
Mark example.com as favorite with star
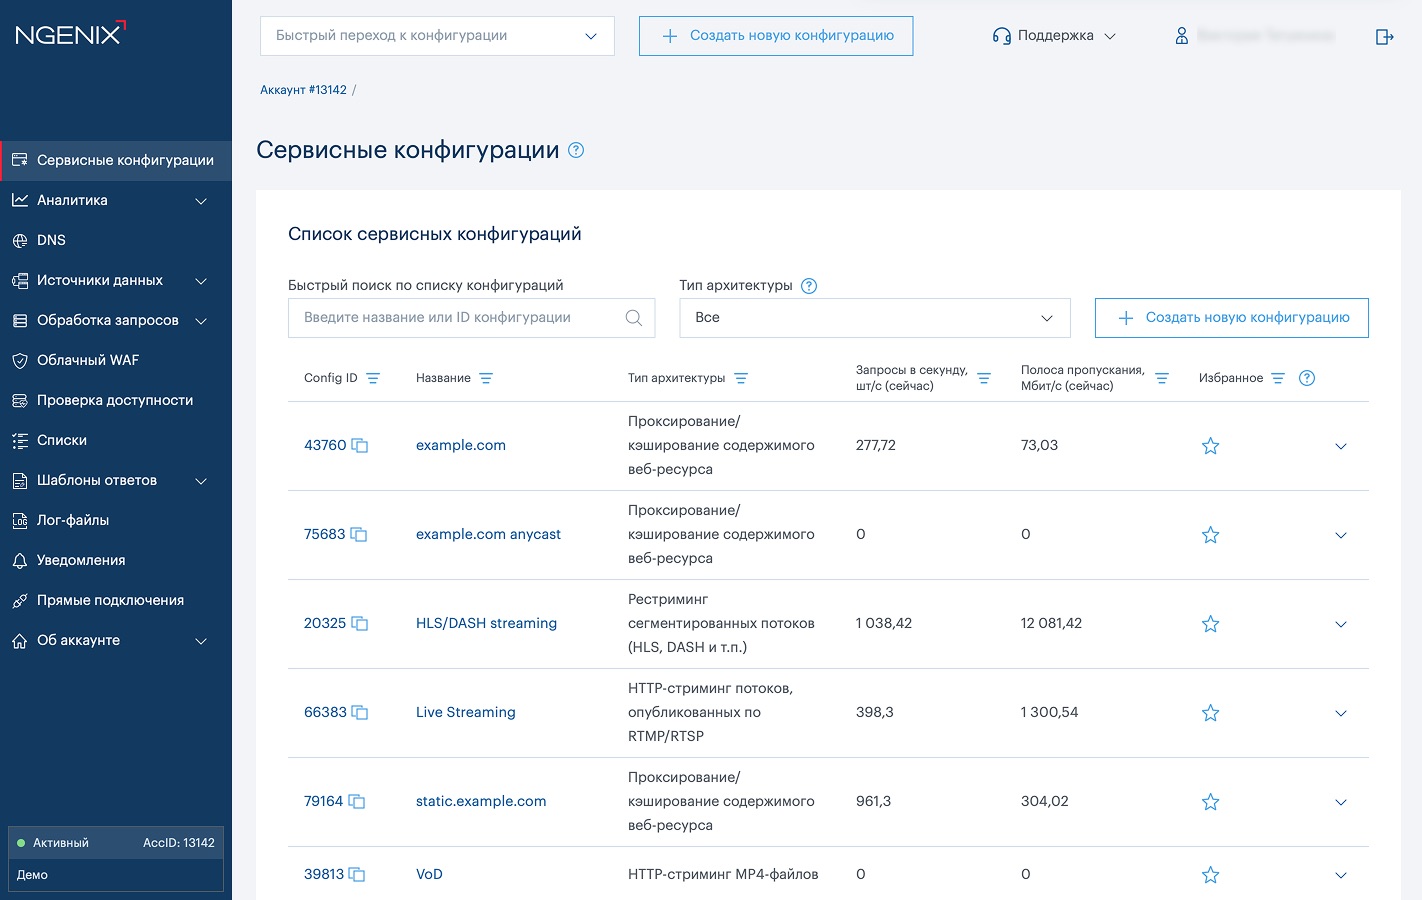tap(1210, 446)
